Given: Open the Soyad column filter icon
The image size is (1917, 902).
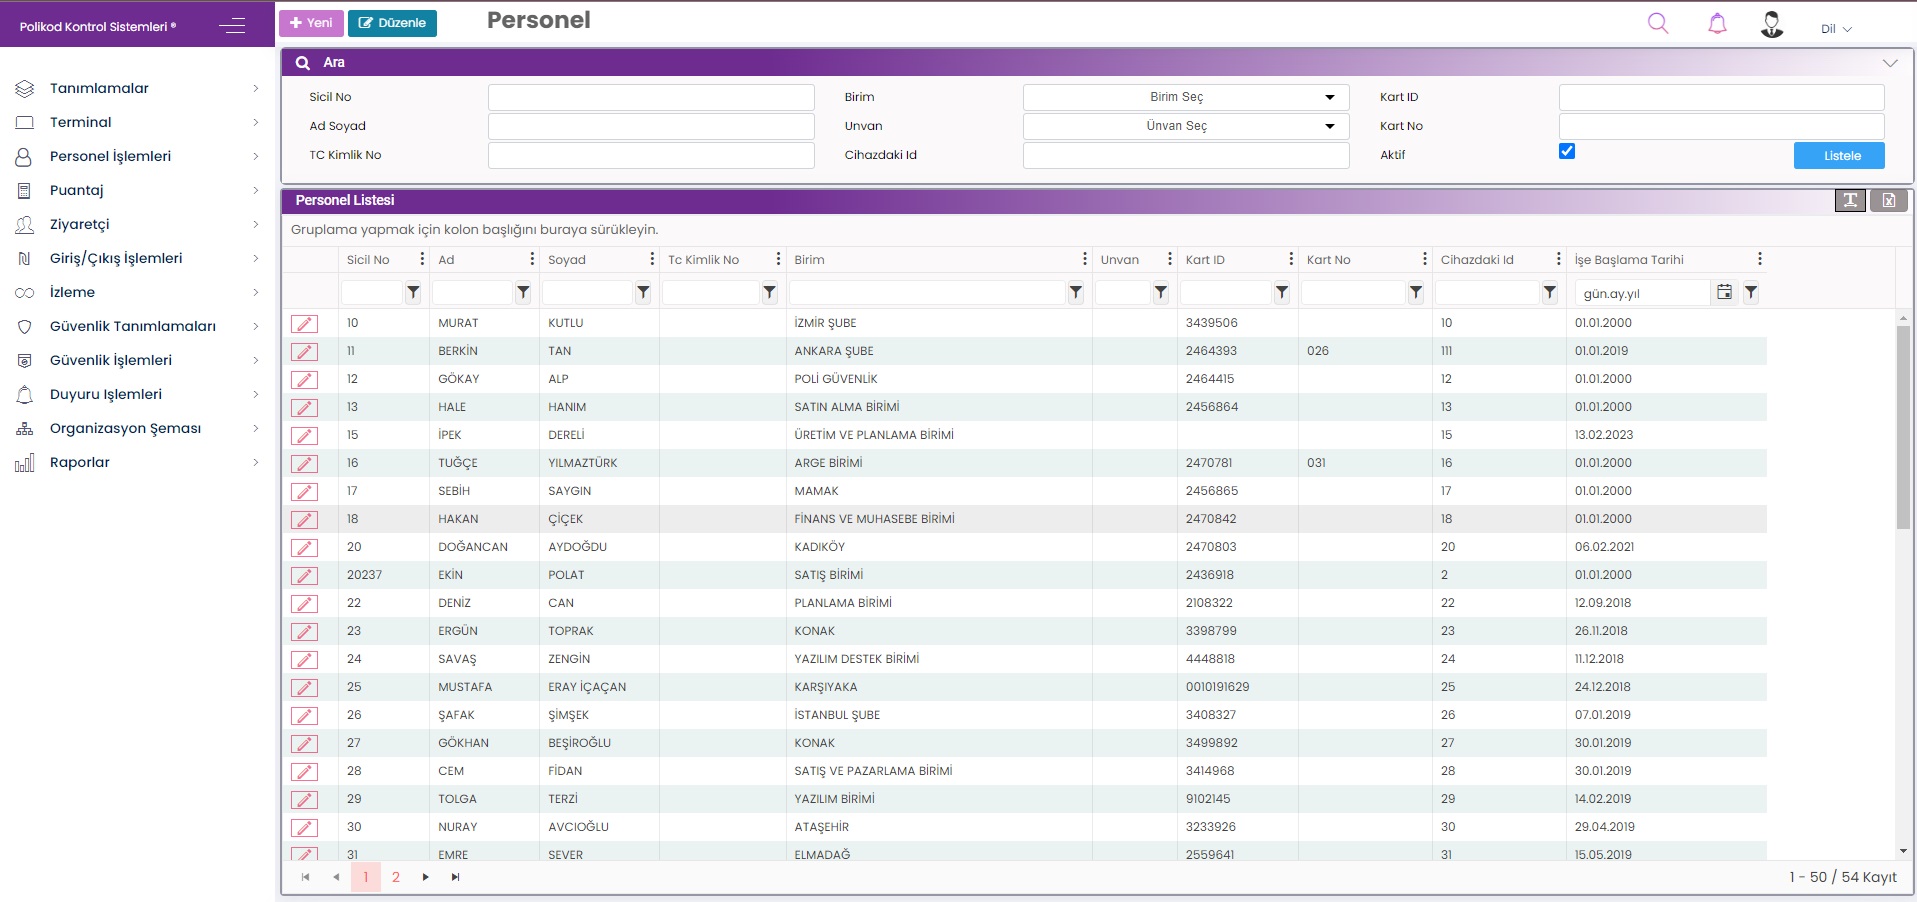Looking at the screenshot, I should (x=643, y=292).
